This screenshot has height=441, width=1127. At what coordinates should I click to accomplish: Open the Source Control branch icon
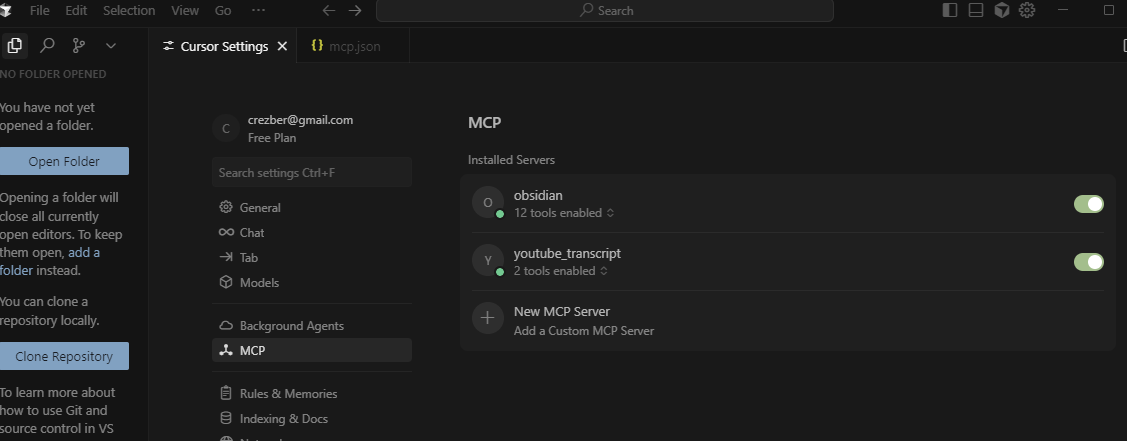point(78,46)
